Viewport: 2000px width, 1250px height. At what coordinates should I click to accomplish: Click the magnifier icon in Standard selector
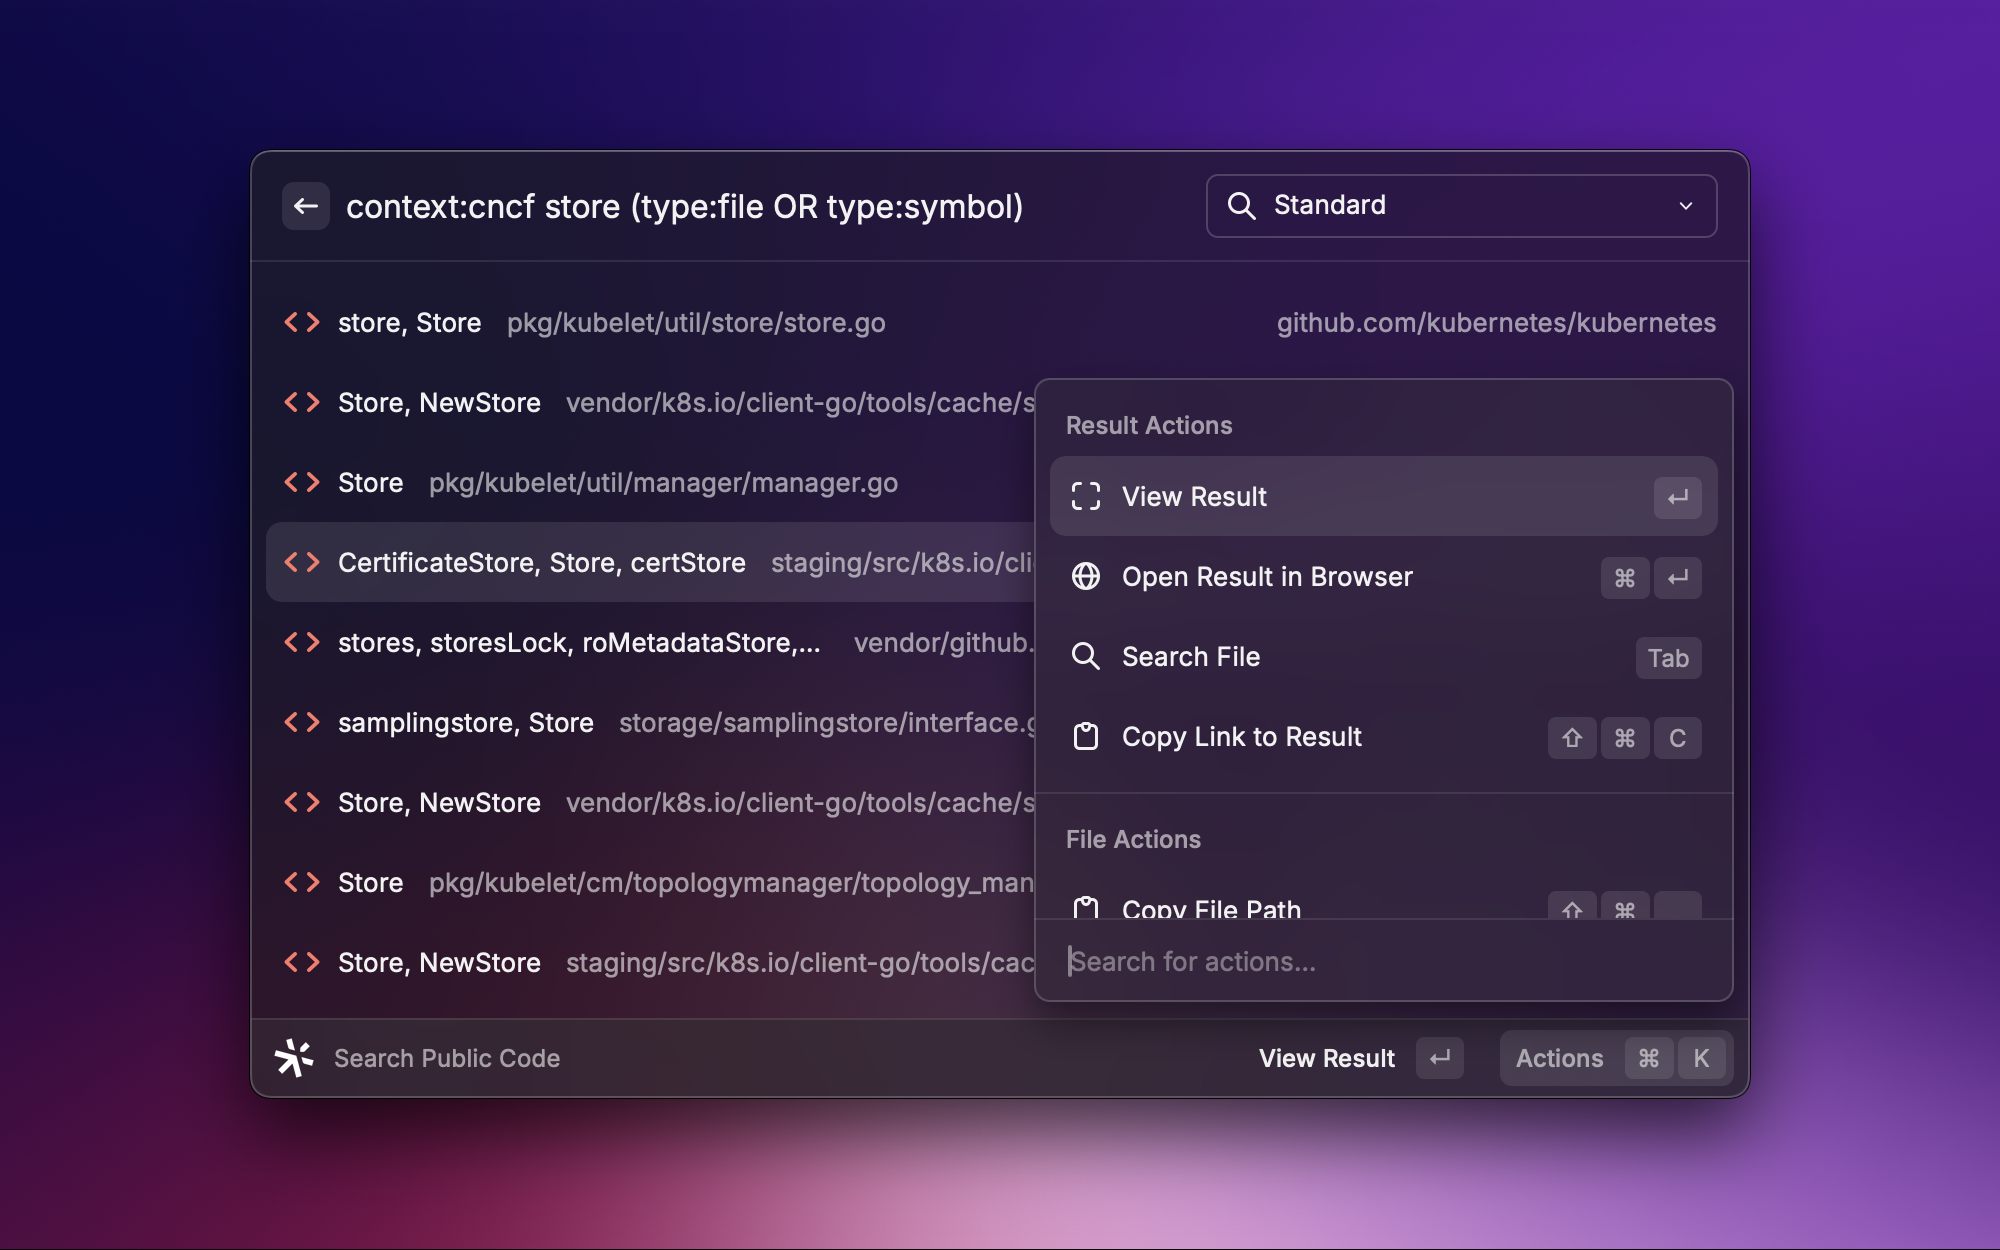coord(1241,206)
